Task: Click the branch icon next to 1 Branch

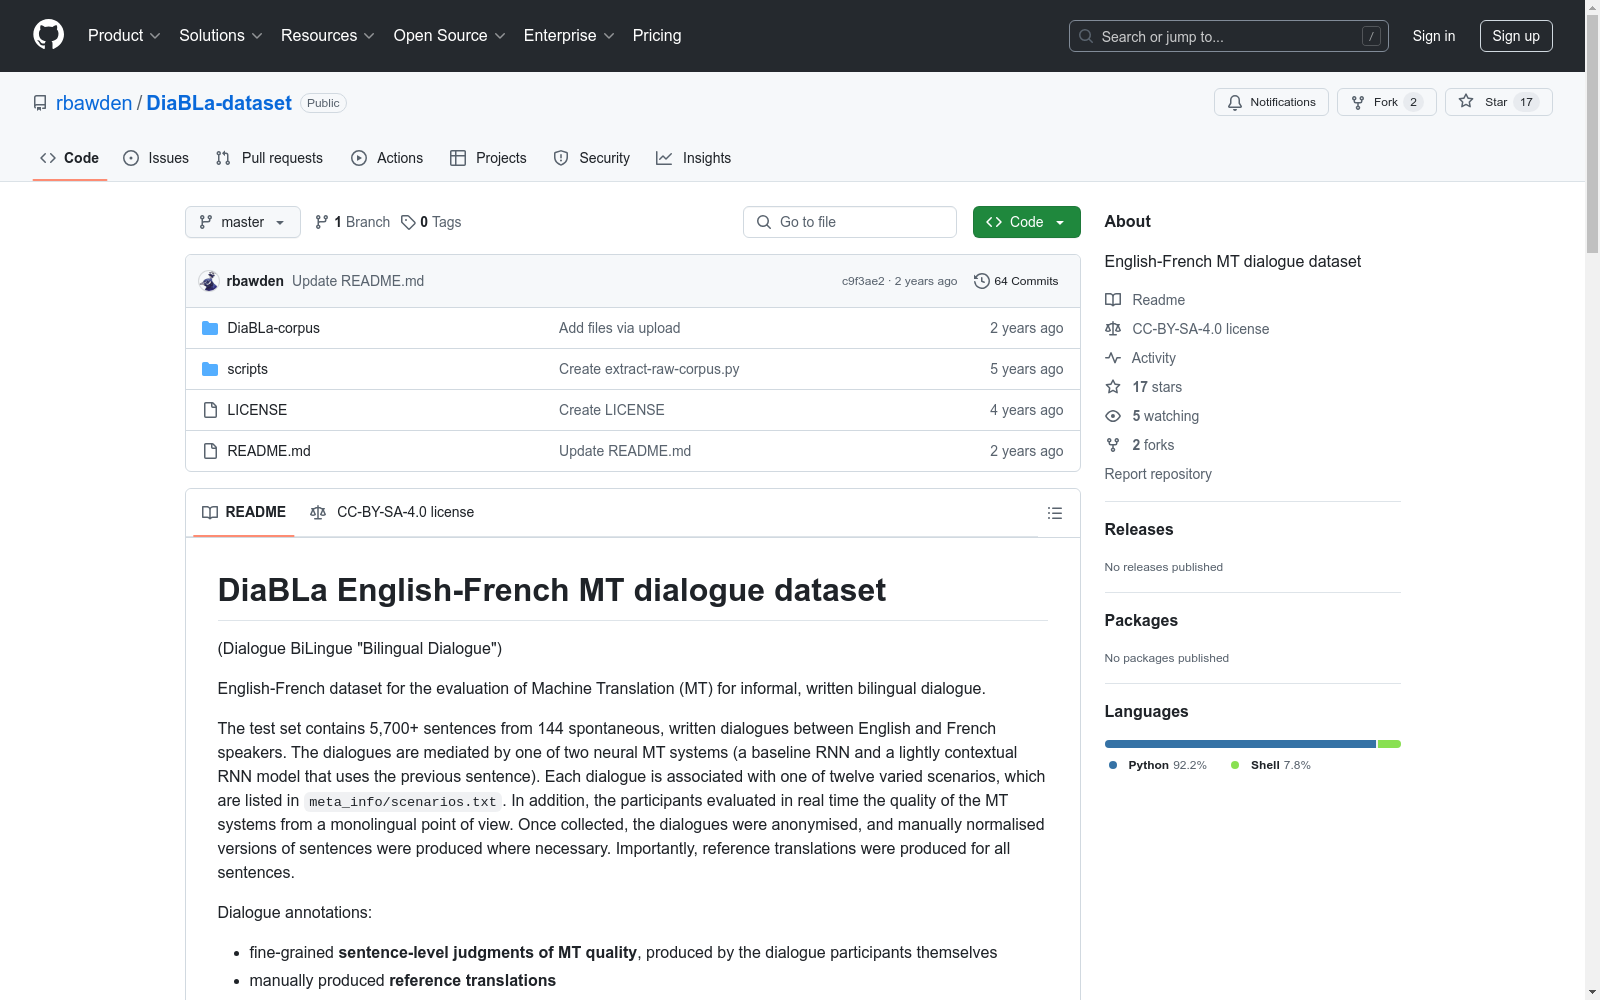Action: (x=322, y=222)
